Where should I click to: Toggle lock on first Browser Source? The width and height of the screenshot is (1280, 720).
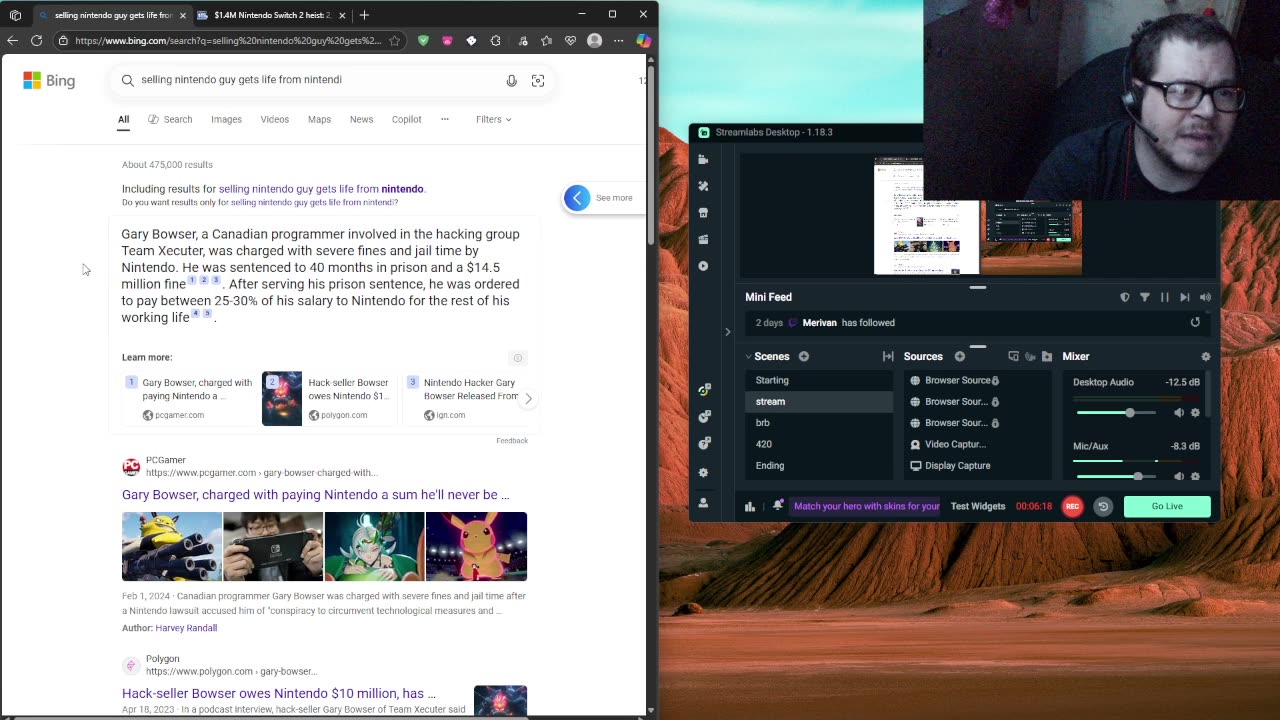point(995,381)
